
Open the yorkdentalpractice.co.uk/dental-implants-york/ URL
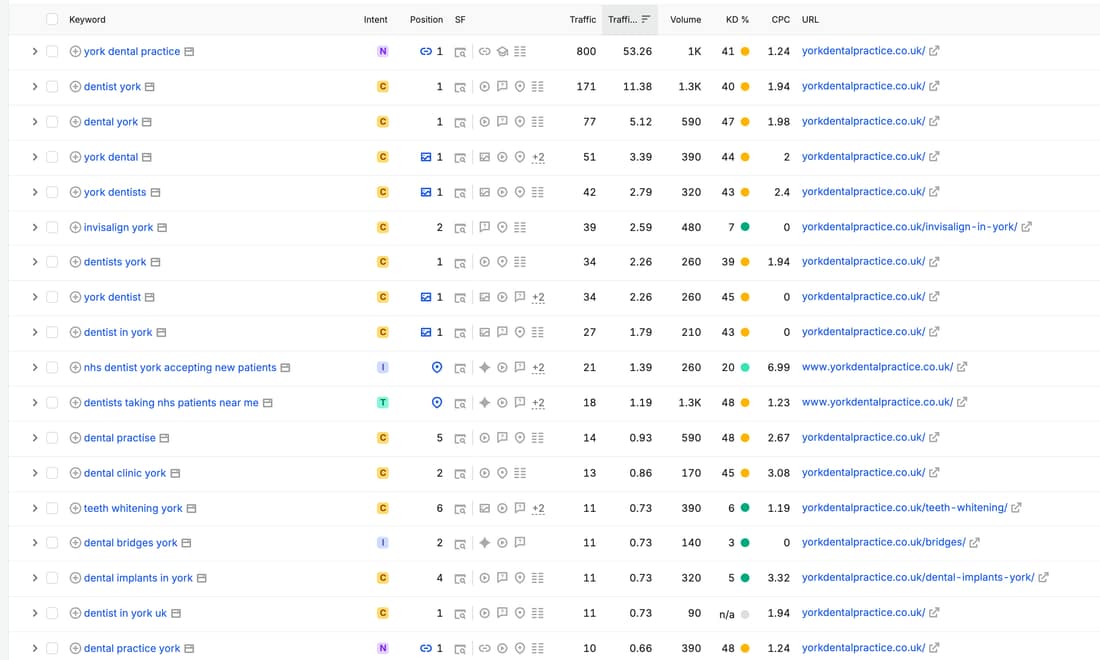click(x=918, y=577)
